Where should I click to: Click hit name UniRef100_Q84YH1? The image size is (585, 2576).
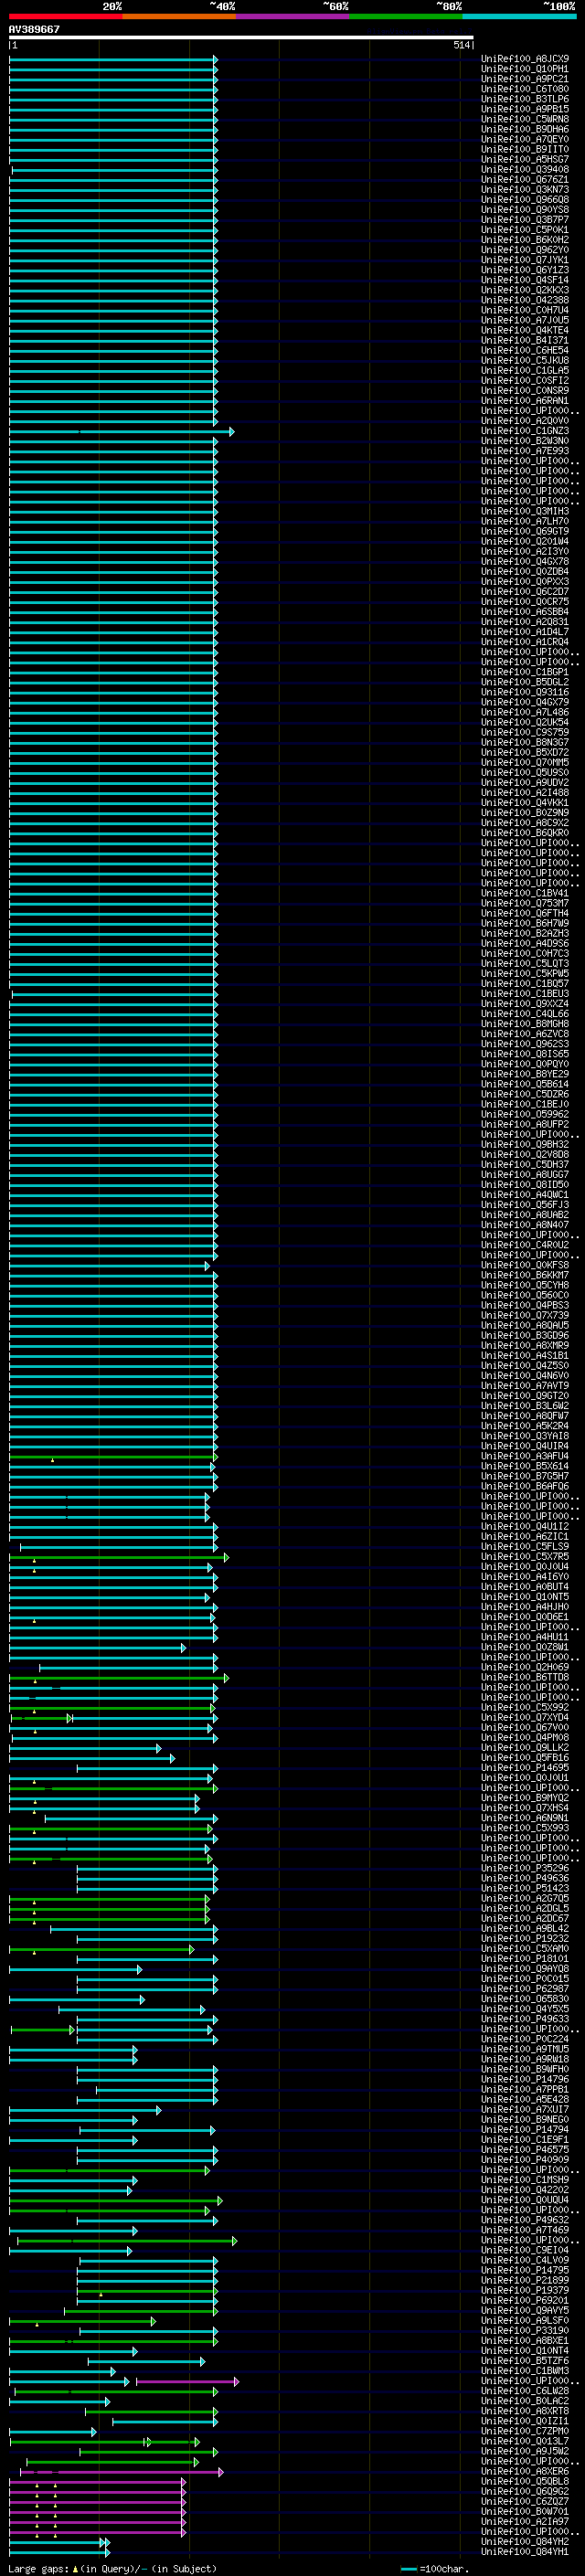(x=525, y=2551)
